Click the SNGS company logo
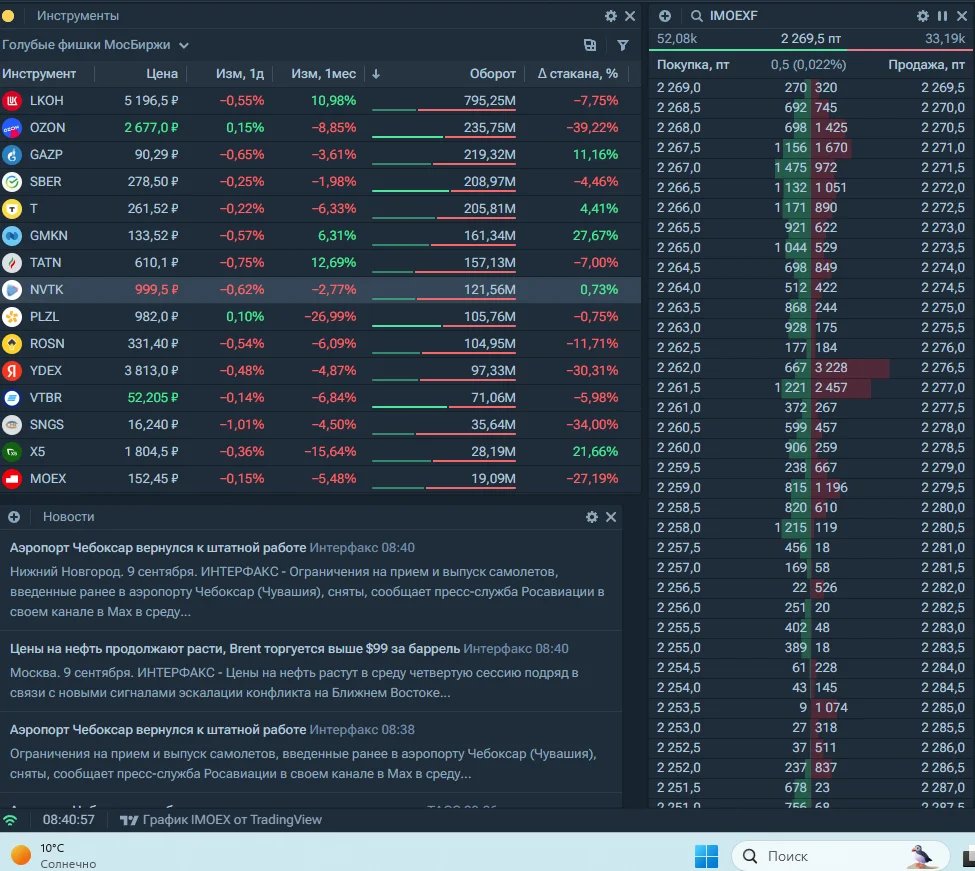The width and height of the screenshot is (975, 871). (12, 425)
